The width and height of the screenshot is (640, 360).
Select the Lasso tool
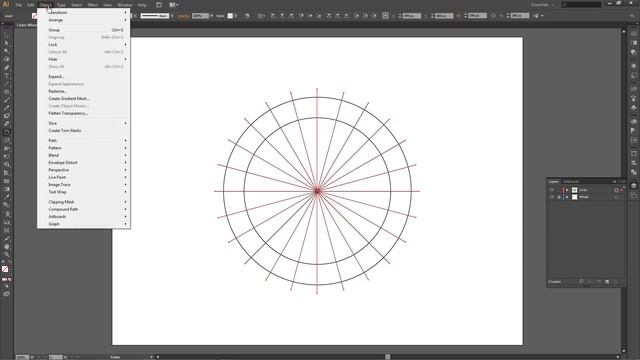6,59
